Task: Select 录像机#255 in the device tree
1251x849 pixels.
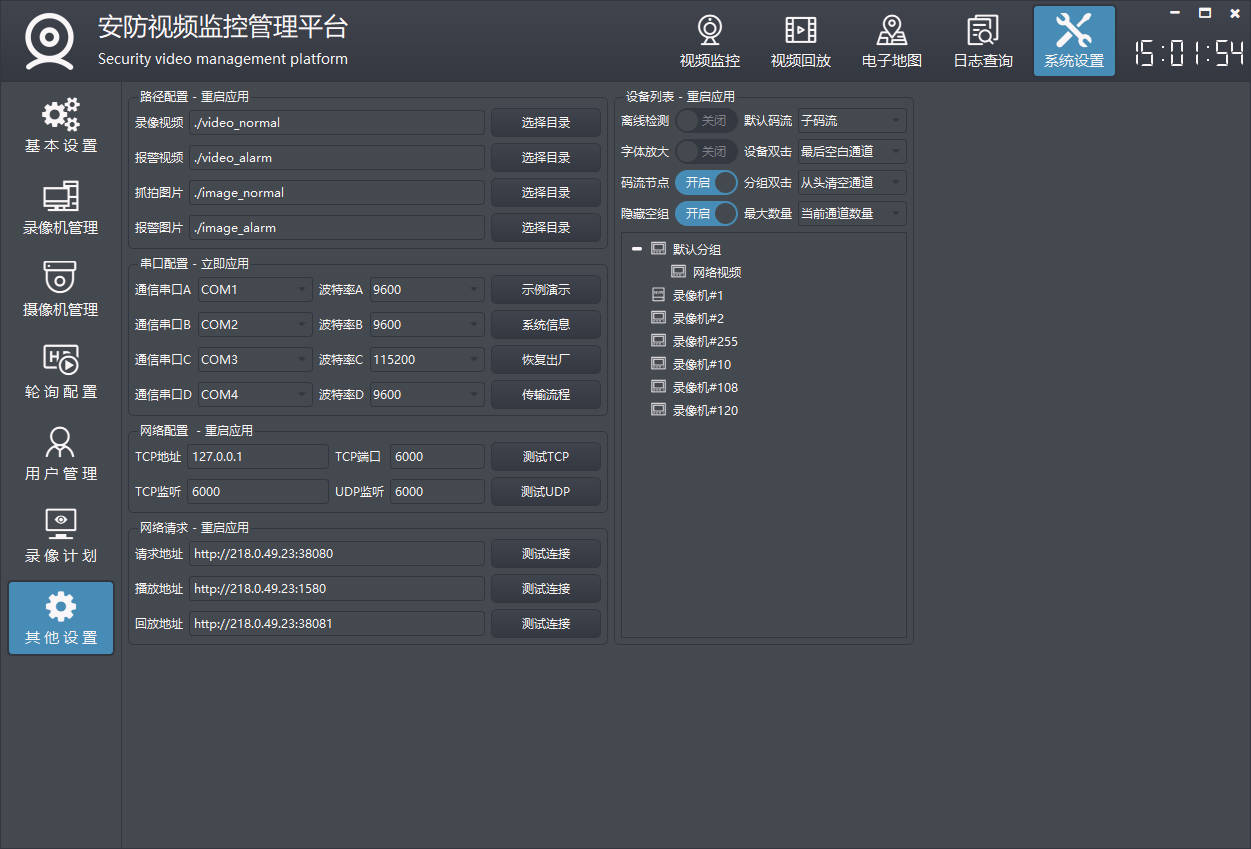Action: [704, 342]
